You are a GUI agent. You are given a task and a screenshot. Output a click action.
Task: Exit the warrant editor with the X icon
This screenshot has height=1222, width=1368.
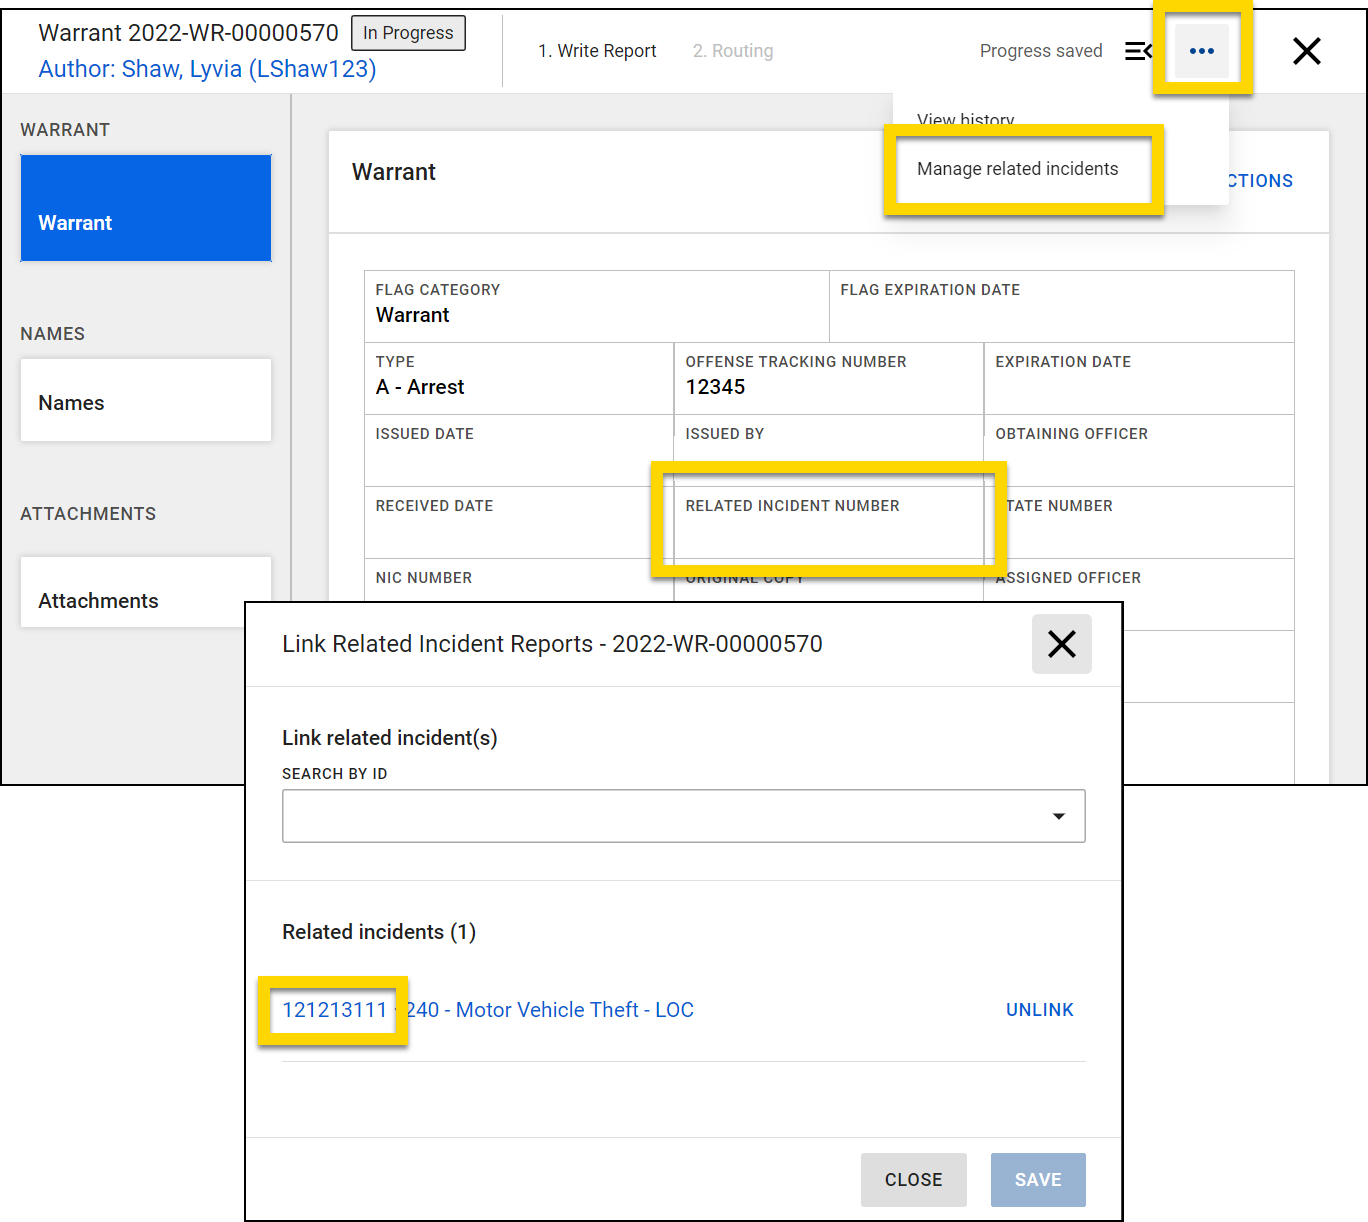[1306, 51]
